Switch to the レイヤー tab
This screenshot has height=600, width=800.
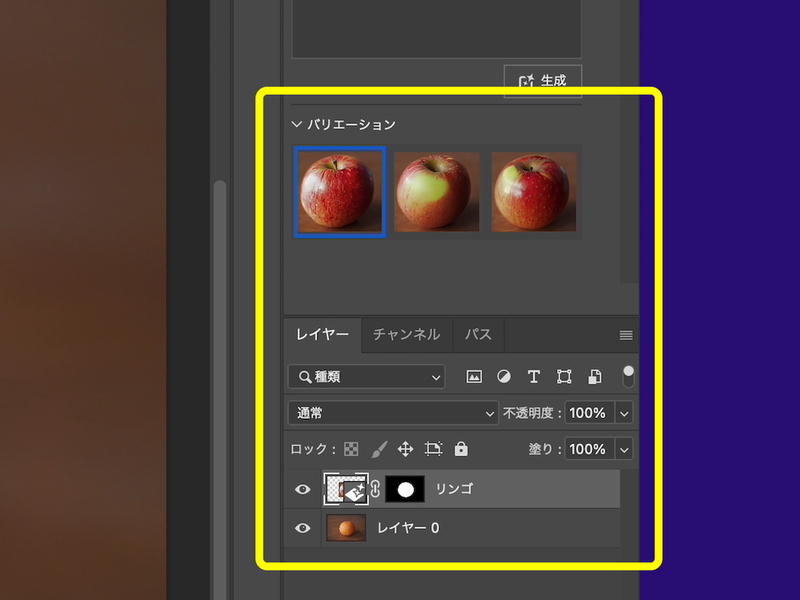click(x=322, y=335)
